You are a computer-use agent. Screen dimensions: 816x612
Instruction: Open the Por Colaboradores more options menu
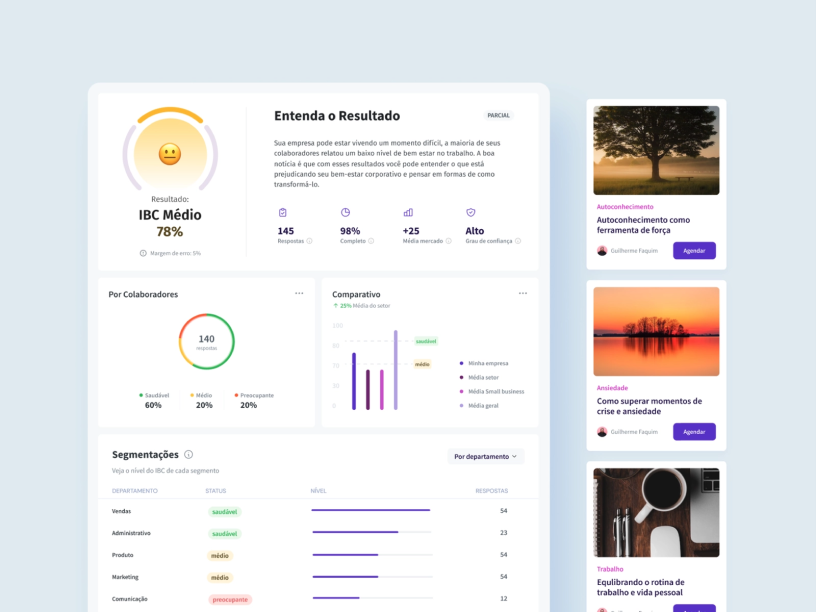click(299, 294)
